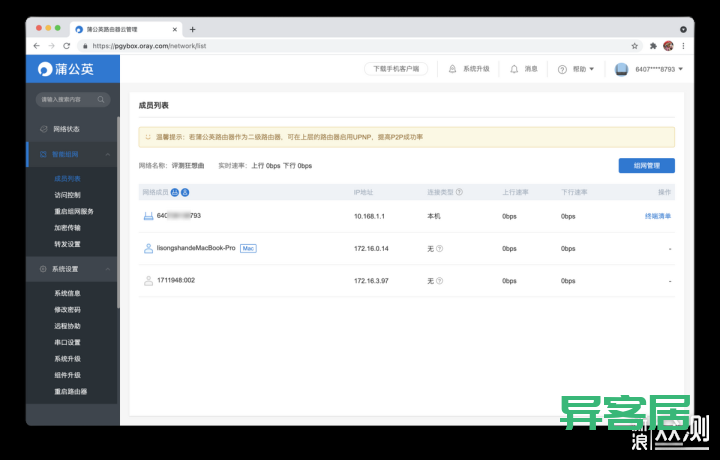
Task: Click the 上行速率 column header
Action: 515,192
